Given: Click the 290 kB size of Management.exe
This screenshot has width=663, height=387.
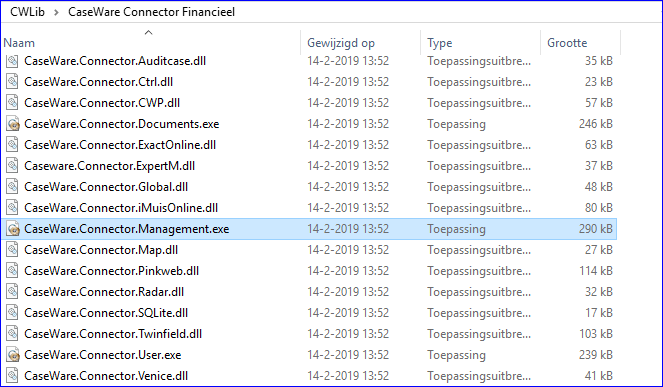Looking at the screenshot, I should coord(596,229).
